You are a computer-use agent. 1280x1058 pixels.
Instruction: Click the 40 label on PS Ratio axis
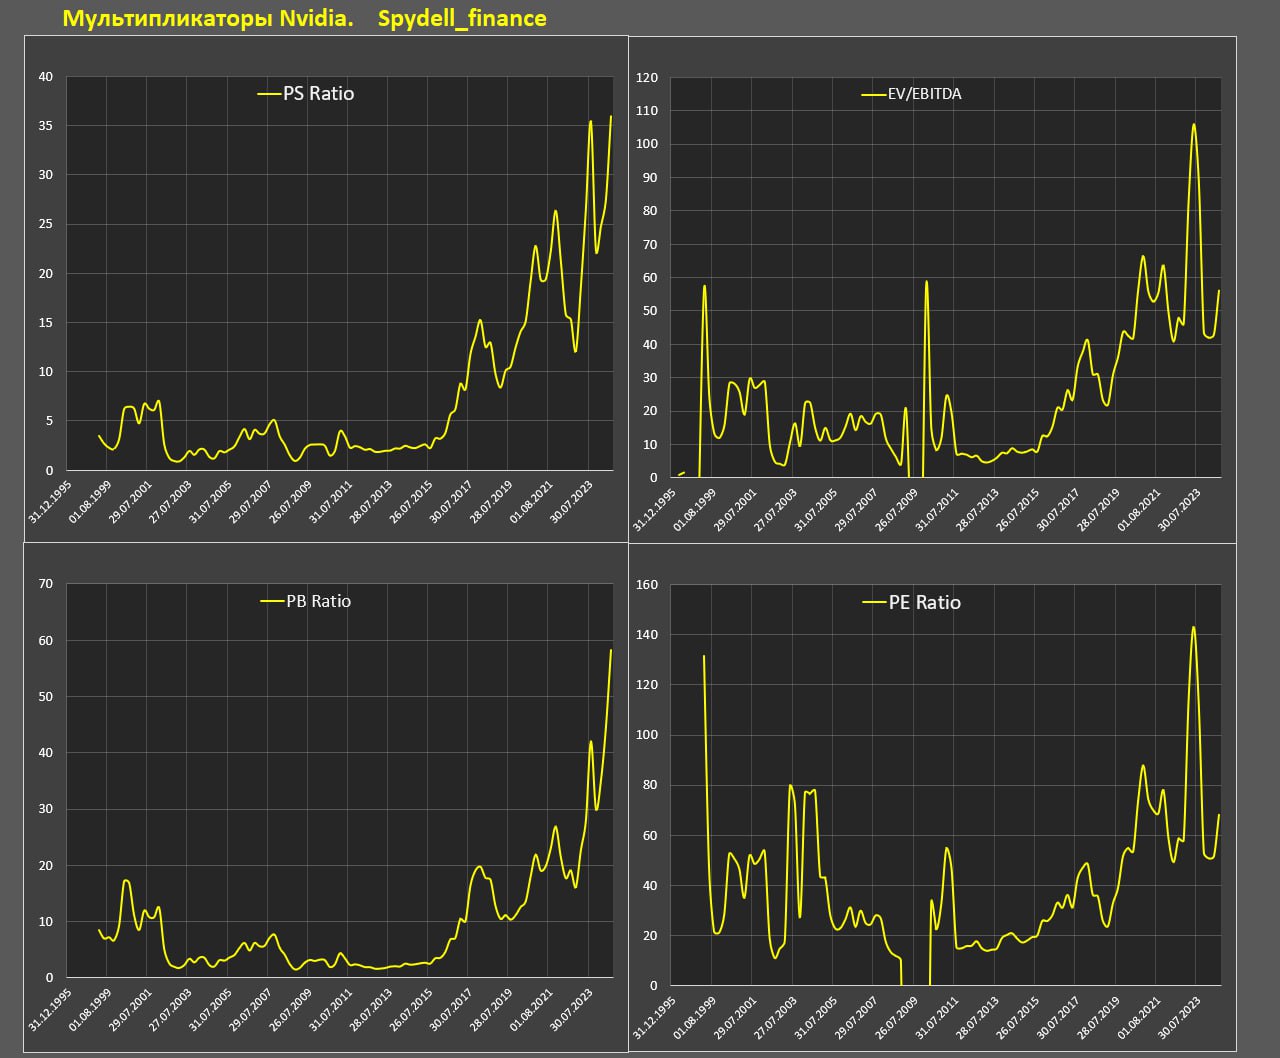(x=45, y=77)
